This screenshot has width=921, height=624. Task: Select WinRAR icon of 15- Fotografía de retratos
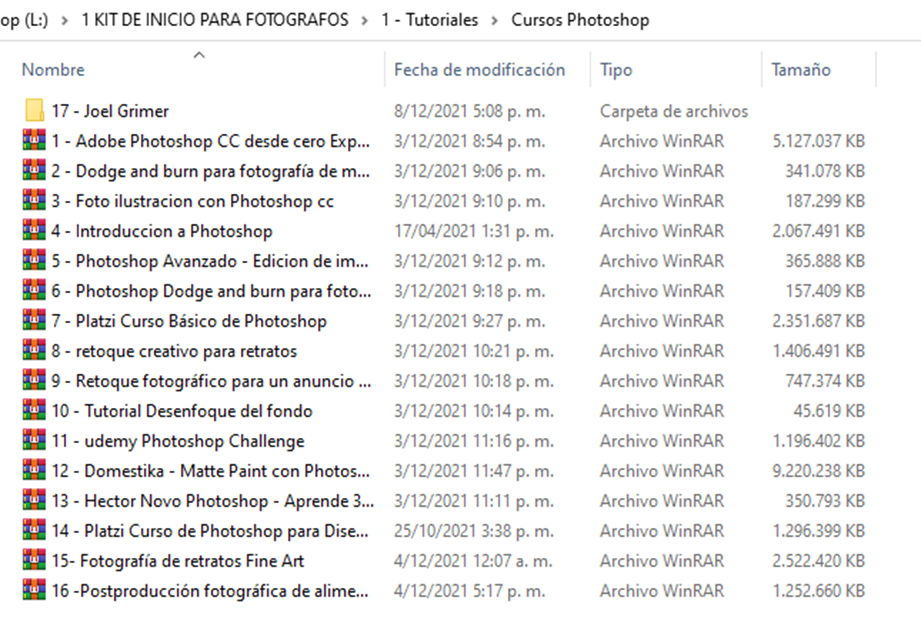[x=34, y=560]
